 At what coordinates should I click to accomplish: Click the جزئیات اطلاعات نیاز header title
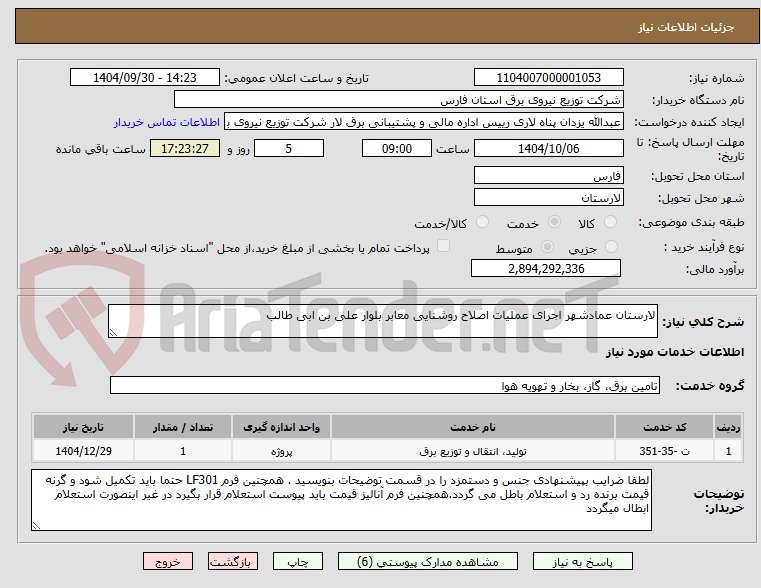point(686,27)
